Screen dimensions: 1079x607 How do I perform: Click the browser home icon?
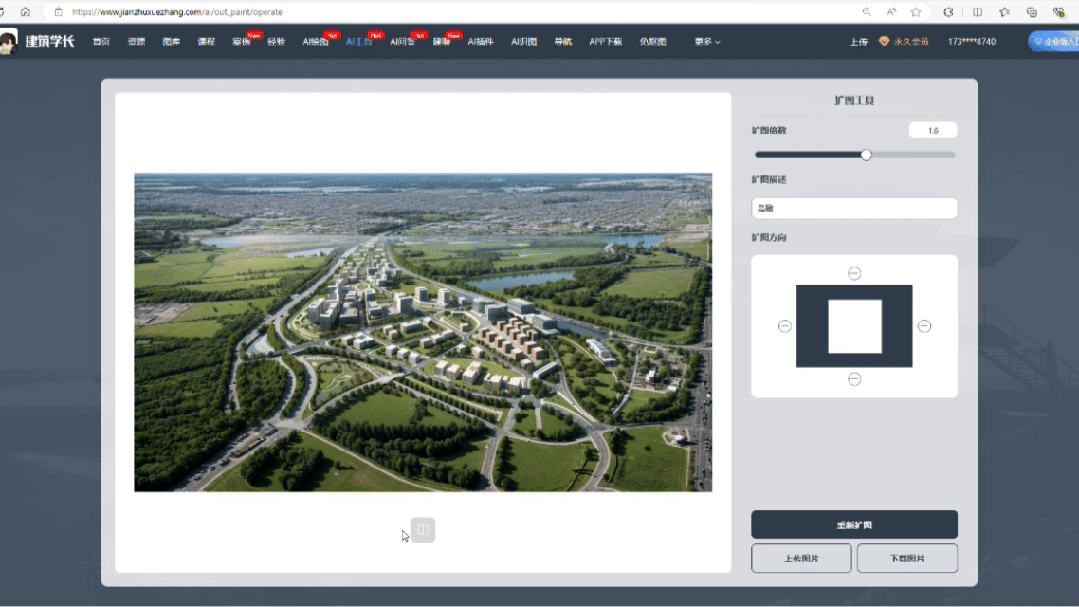coord(25,12)
